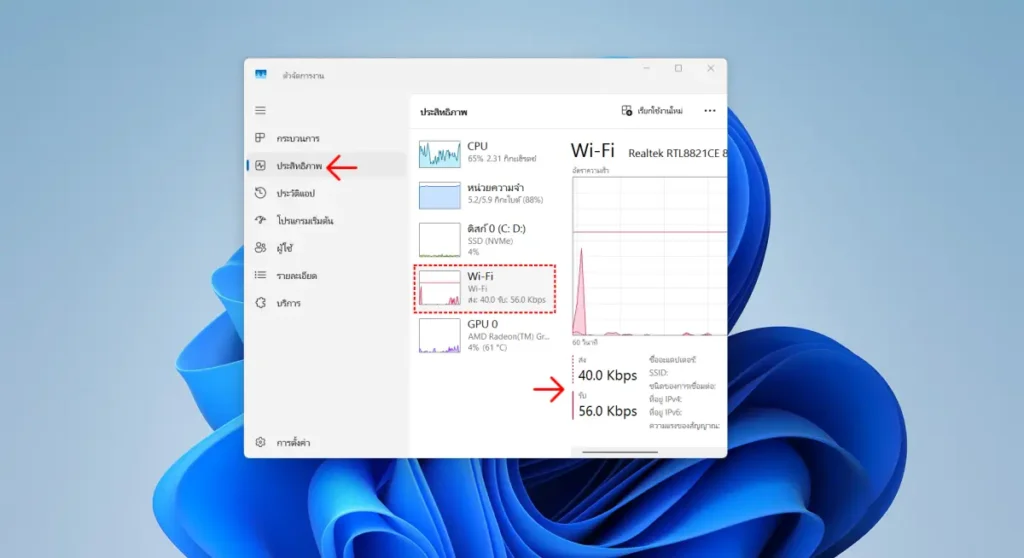Select the Wi-Fi graph thumbnail
Viewport: 1024px width, 558px height.
coord(440,287)
